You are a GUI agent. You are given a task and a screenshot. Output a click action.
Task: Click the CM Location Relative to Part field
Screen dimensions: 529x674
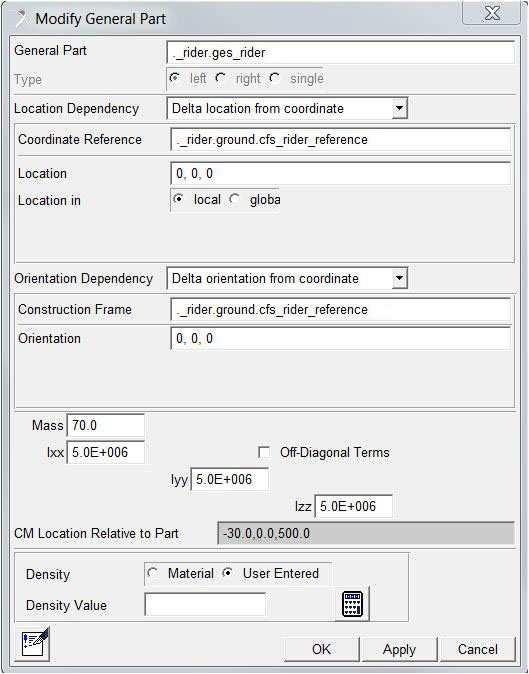[x=366, y=533]
